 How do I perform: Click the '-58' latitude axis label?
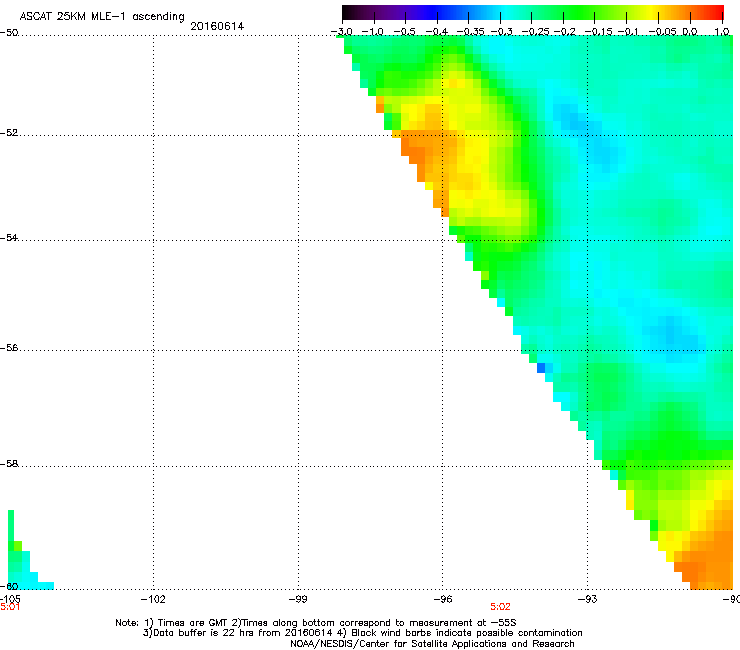tap(9, 464)
